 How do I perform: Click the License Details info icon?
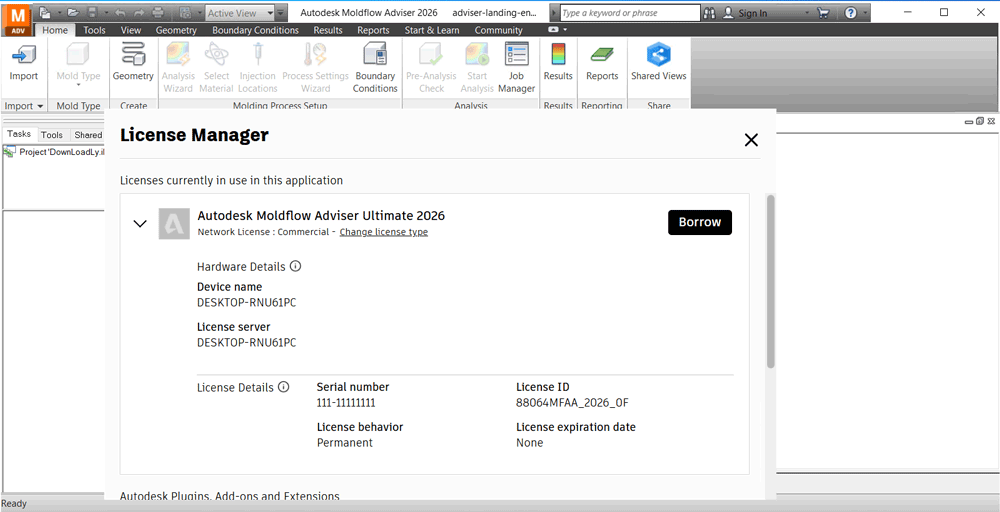pos(284,386)
